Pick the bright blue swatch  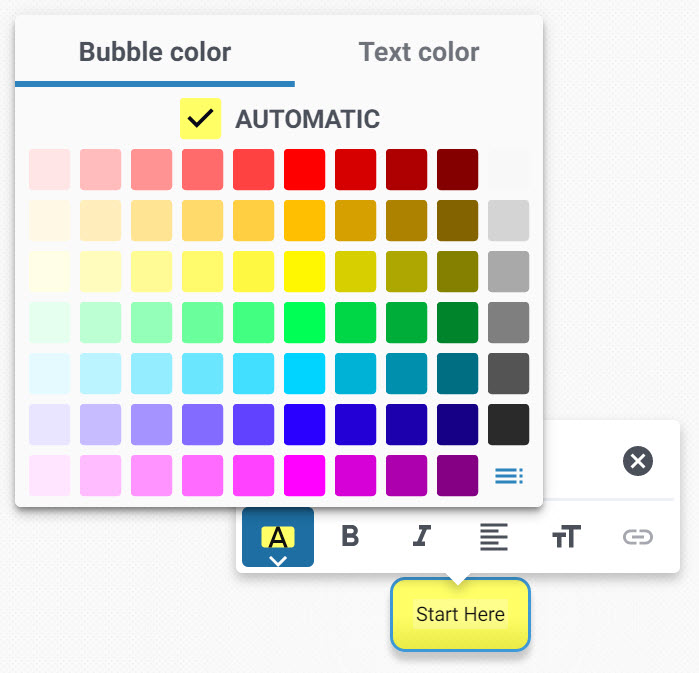pyautogui.click(x=304, y=424)
